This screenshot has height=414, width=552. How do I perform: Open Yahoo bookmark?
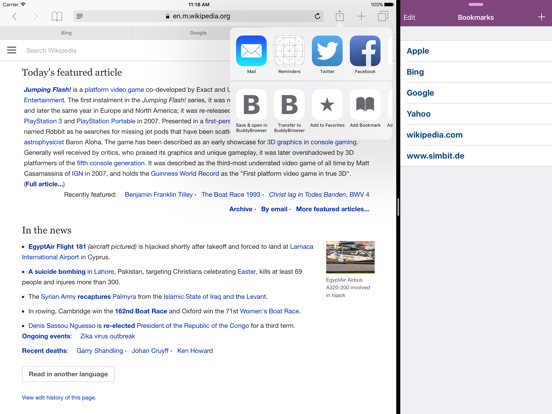click(x=476, y=114)
